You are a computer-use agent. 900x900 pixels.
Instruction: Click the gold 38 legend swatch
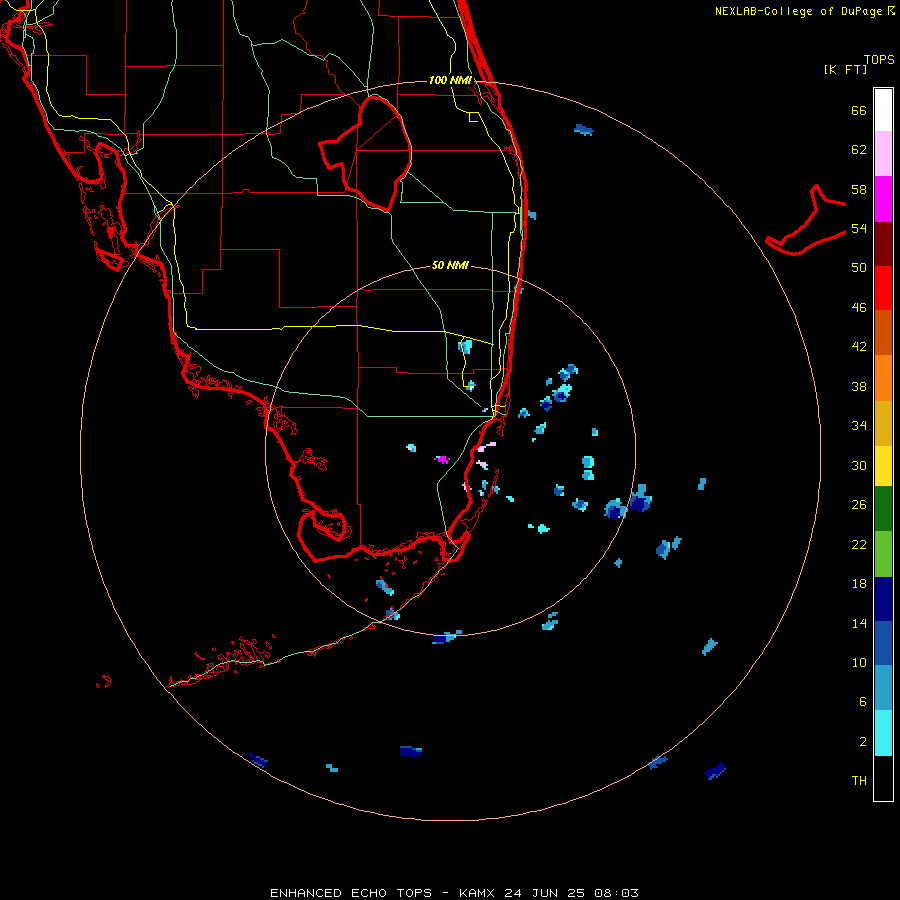tap(883, 423)
